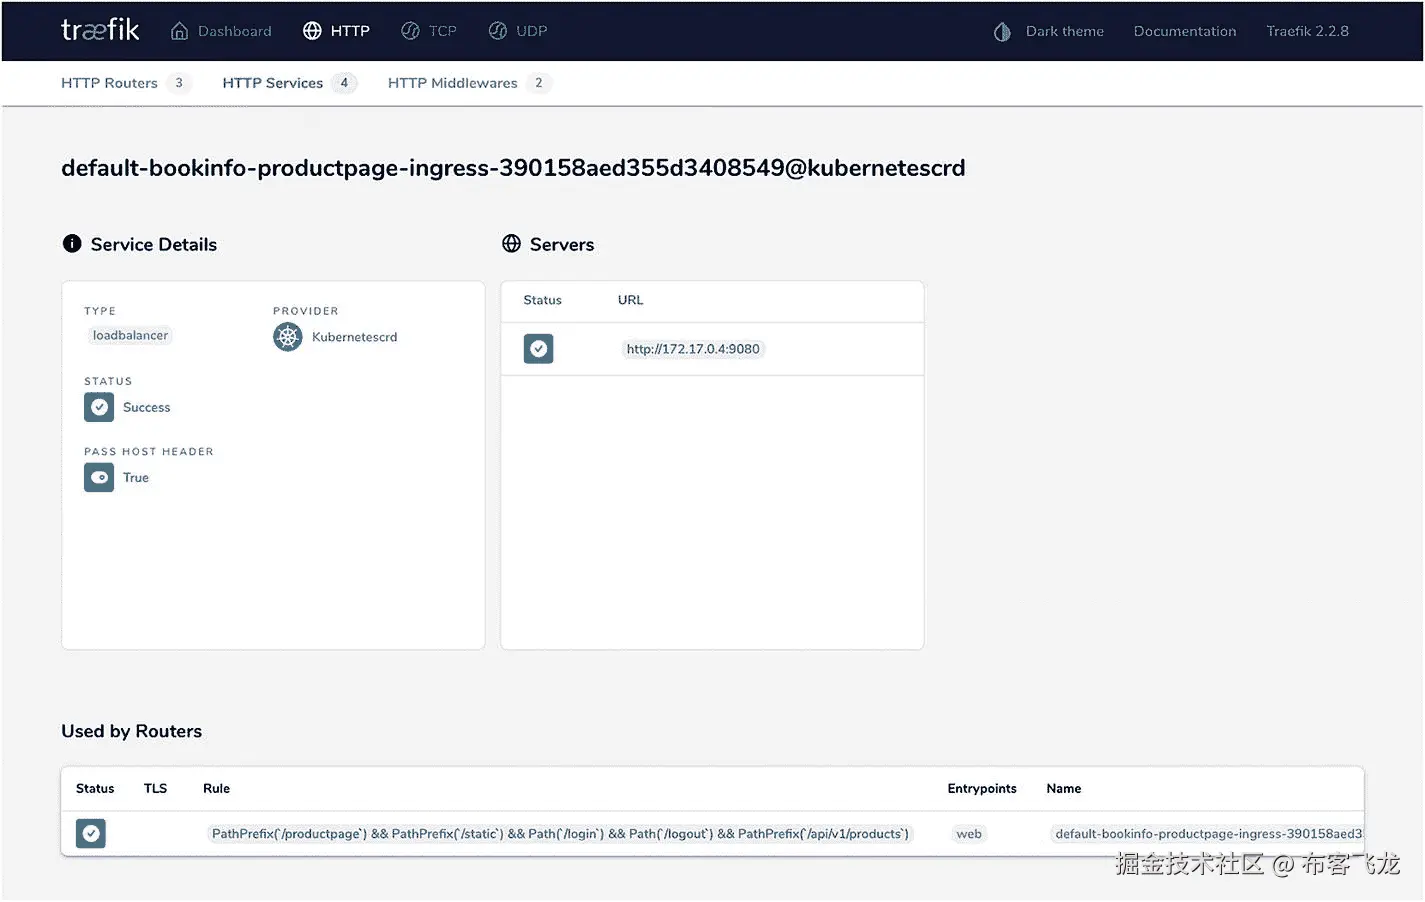Click the server URL http://172.17.0.4:9080
Screen dimensions: 1425x902
693,349
